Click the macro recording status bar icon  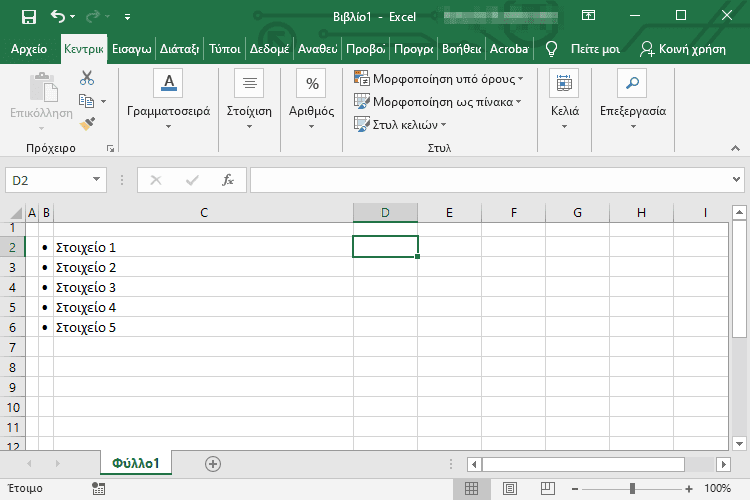tap(99, 489)
